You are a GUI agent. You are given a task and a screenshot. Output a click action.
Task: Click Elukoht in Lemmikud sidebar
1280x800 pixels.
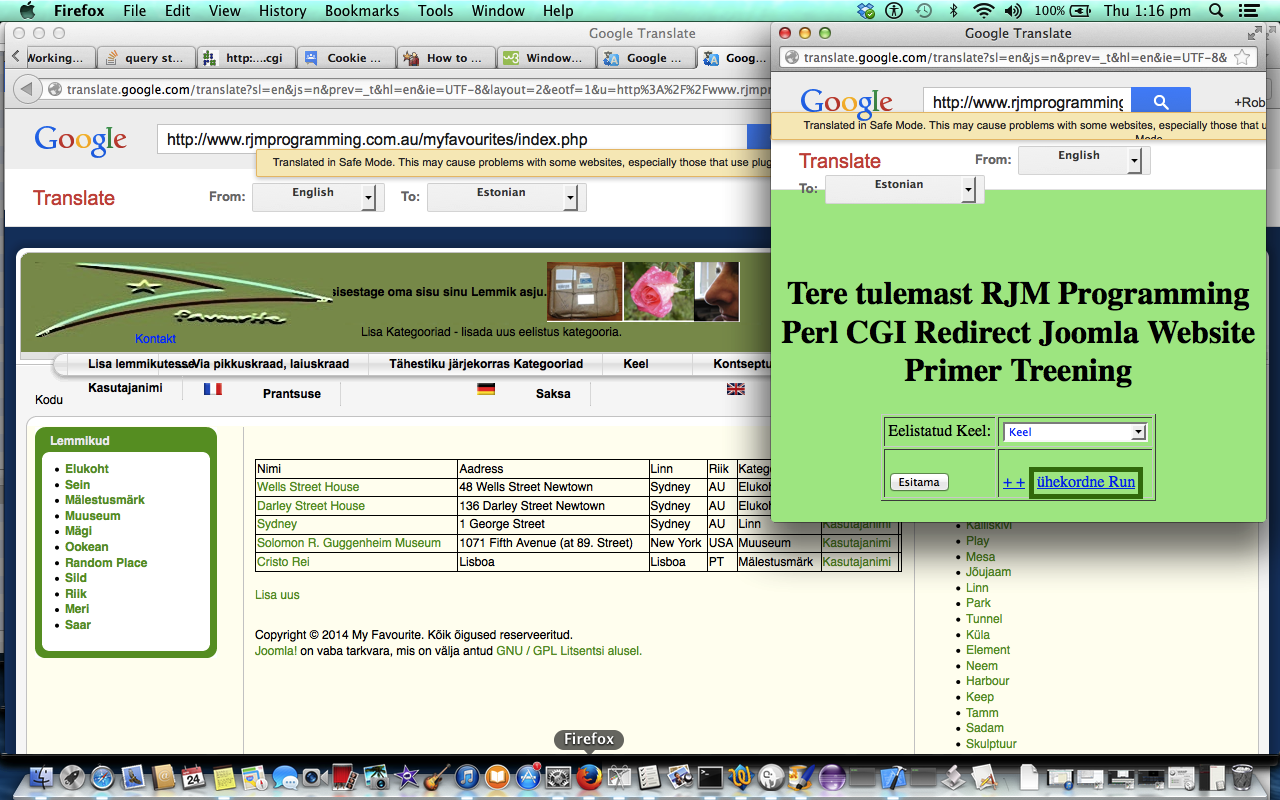click(87, 469)
